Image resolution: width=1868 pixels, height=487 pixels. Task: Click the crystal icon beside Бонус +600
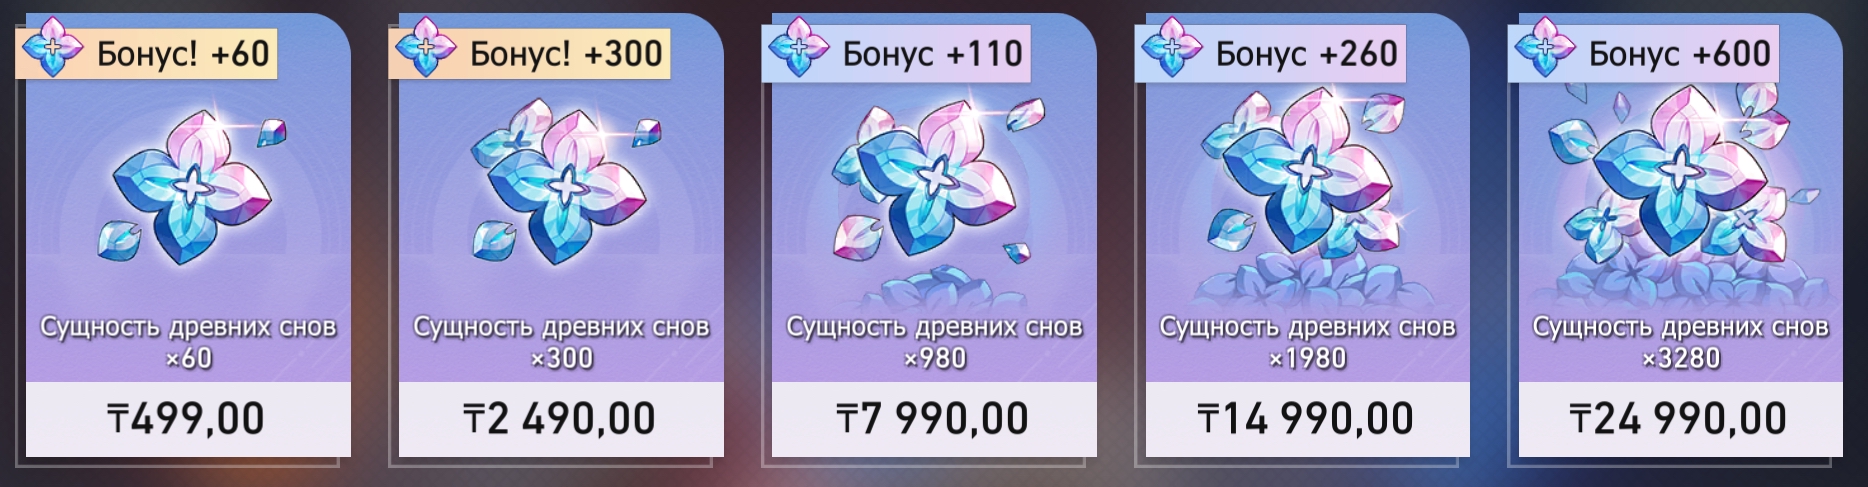1546,49
